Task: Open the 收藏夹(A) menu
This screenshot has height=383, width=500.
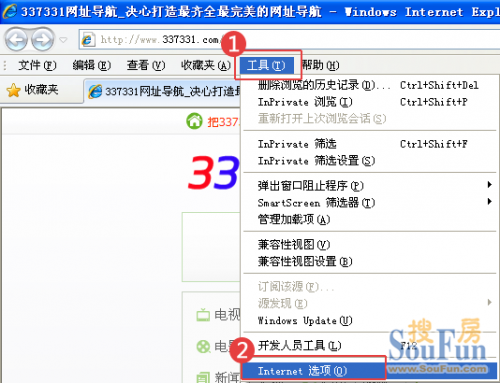Action: pyautogui.click(x=206, y=65)
